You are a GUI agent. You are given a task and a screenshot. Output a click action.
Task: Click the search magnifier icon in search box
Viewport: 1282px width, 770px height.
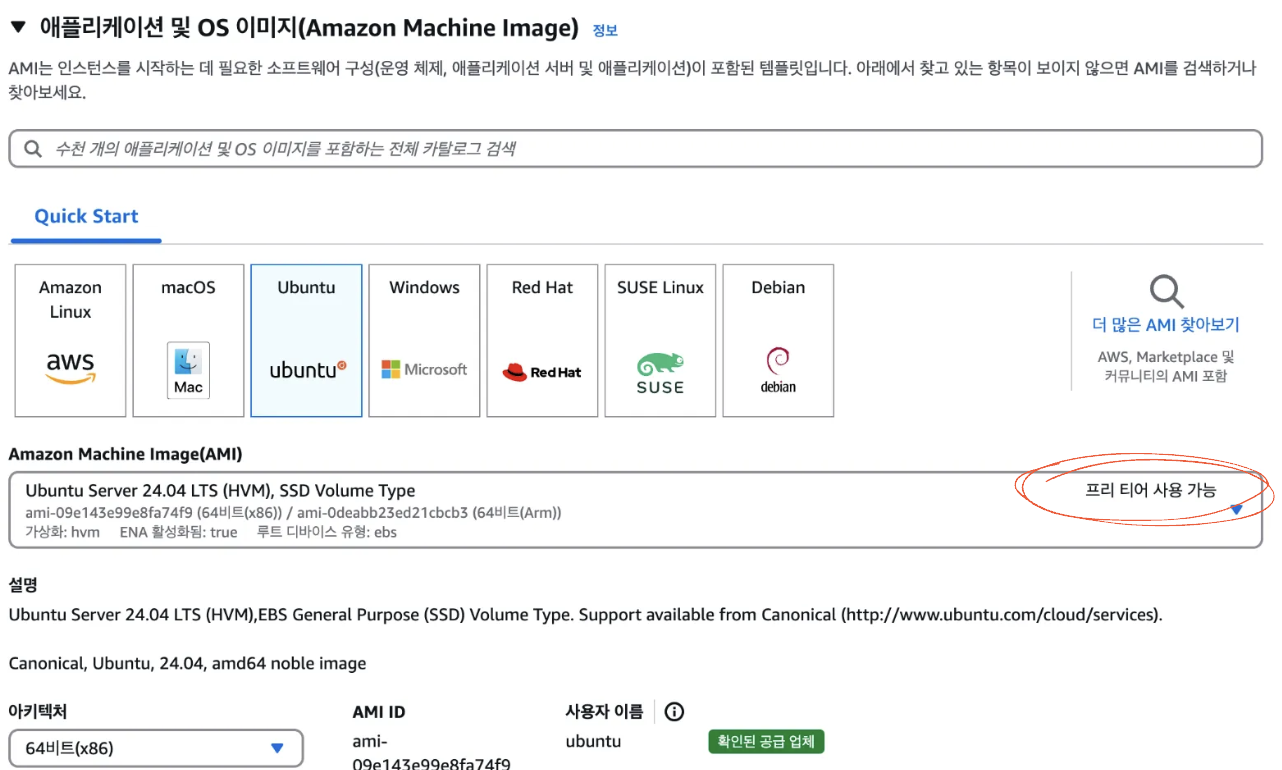(33, 148)
